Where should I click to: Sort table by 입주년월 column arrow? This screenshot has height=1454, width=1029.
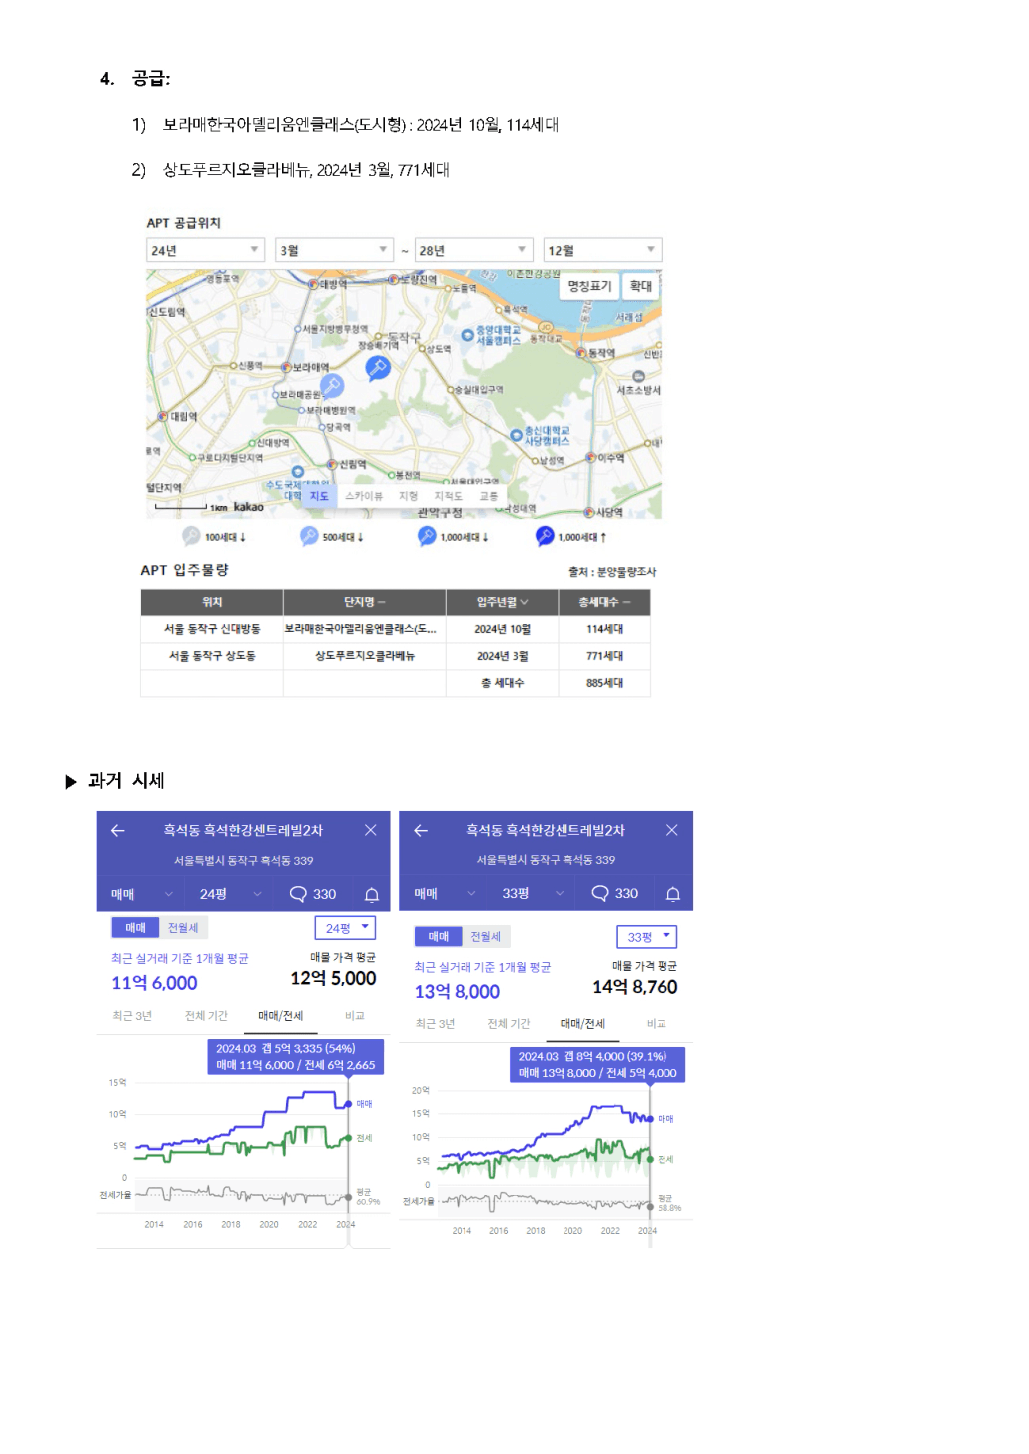tap(524, 602)
